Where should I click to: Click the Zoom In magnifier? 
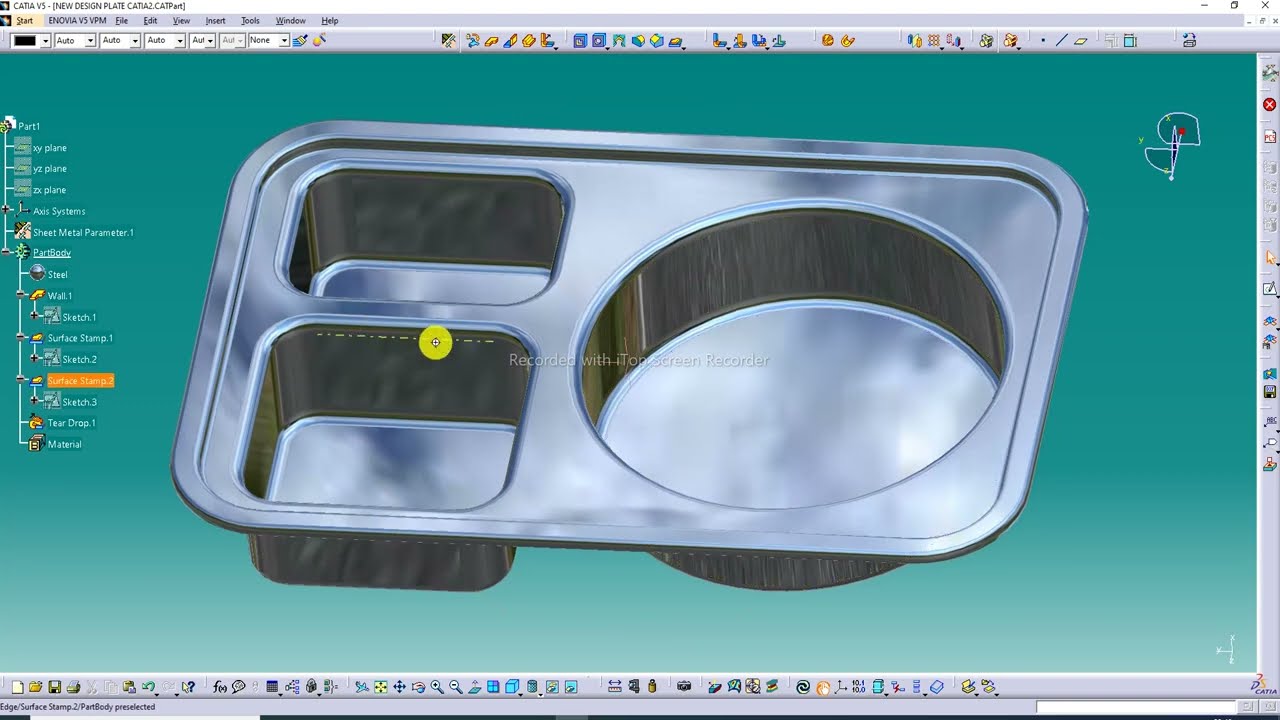[x=437, y=687]
